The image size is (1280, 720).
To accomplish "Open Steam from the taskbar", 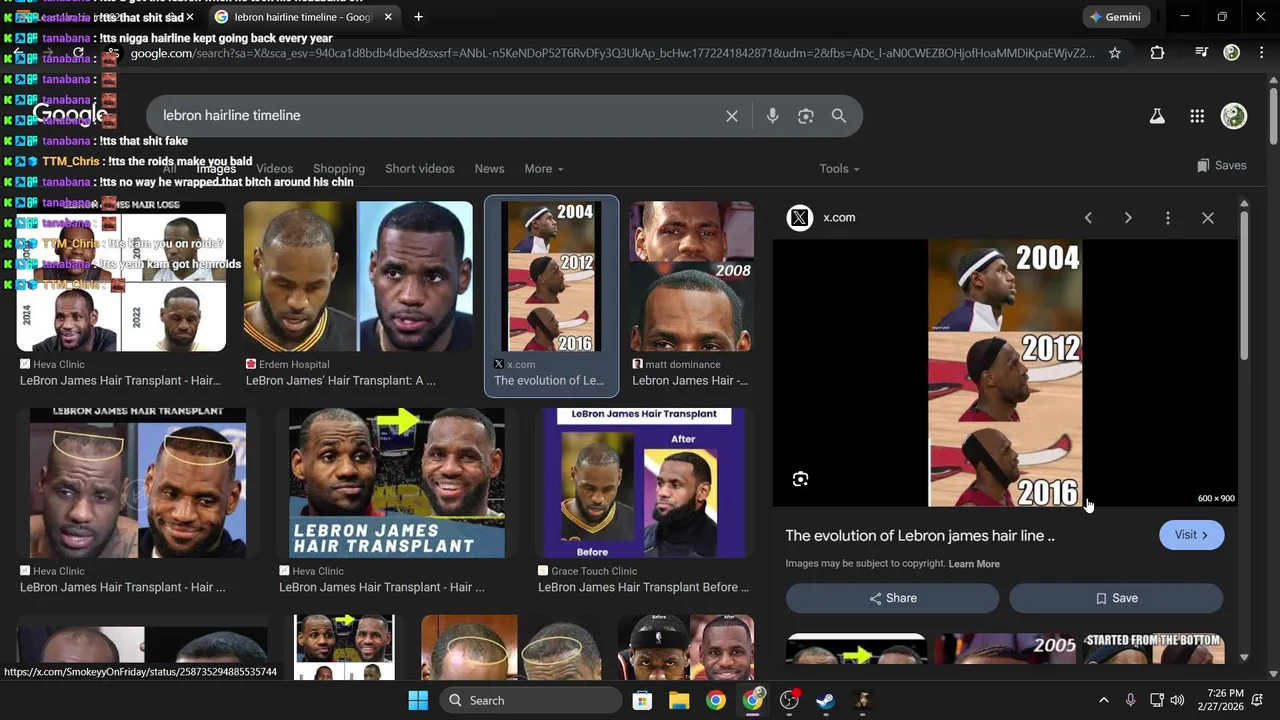I will coord(826,700).
